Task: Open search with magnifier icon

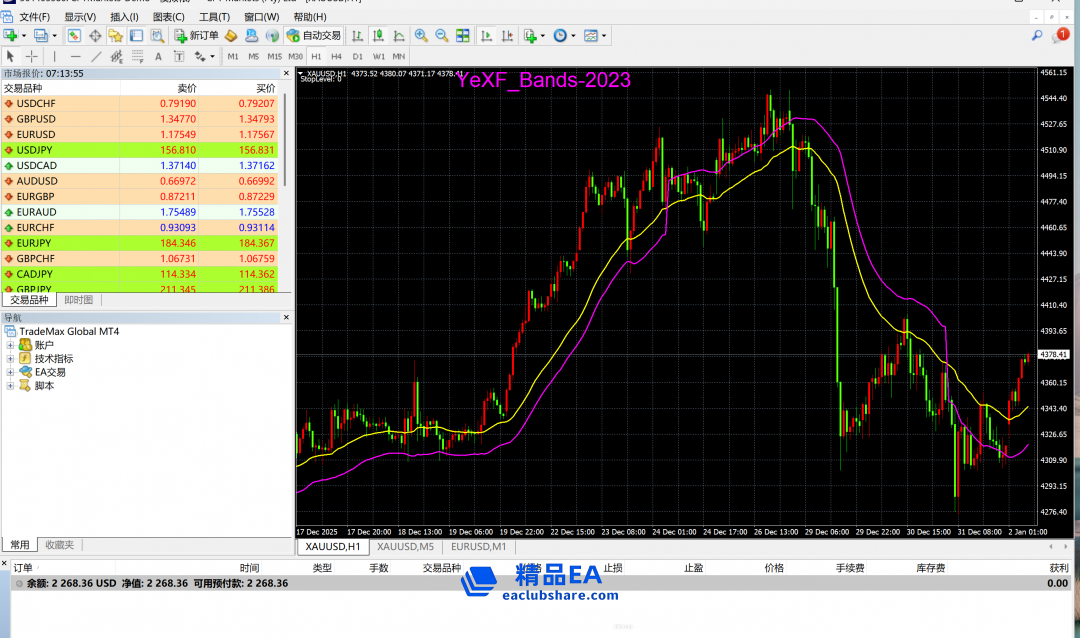Action: click(x=1037, y=35)
